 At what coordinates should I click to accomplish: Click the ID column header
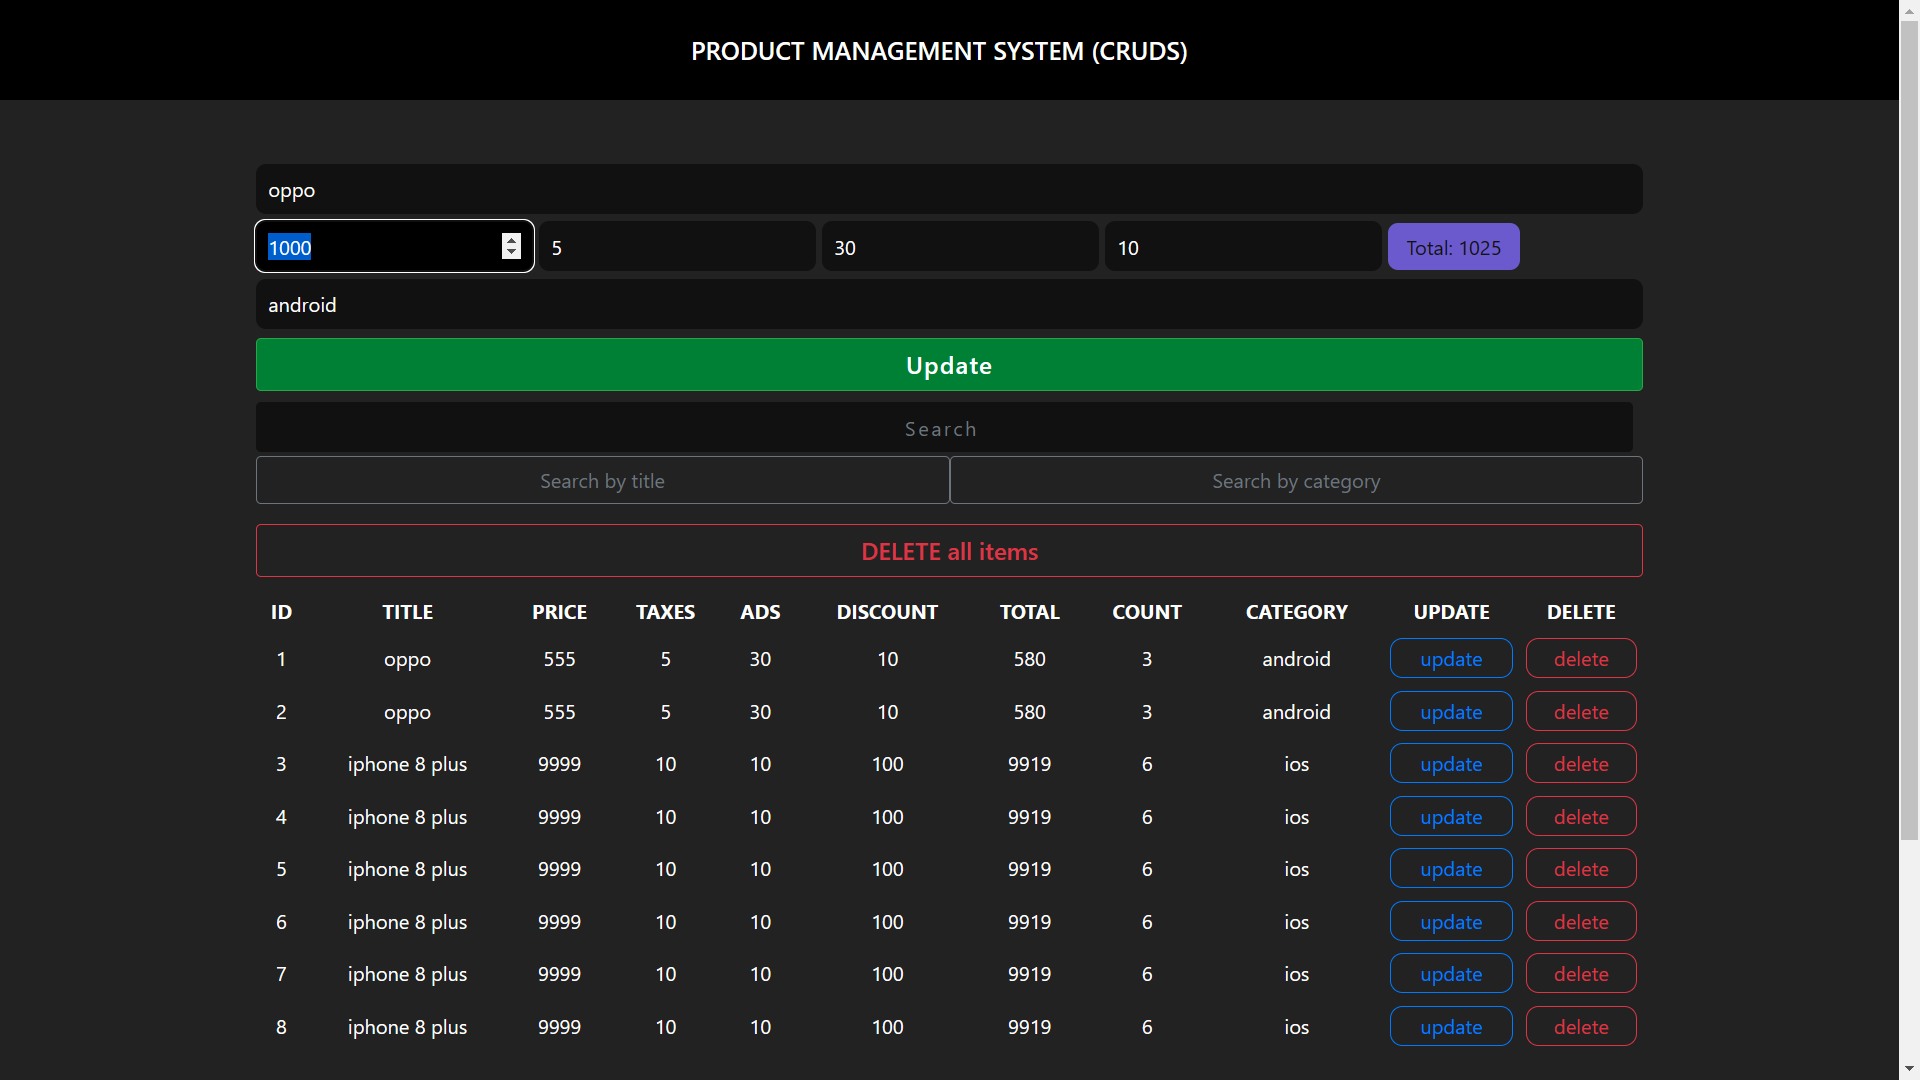tap(281, 612)
